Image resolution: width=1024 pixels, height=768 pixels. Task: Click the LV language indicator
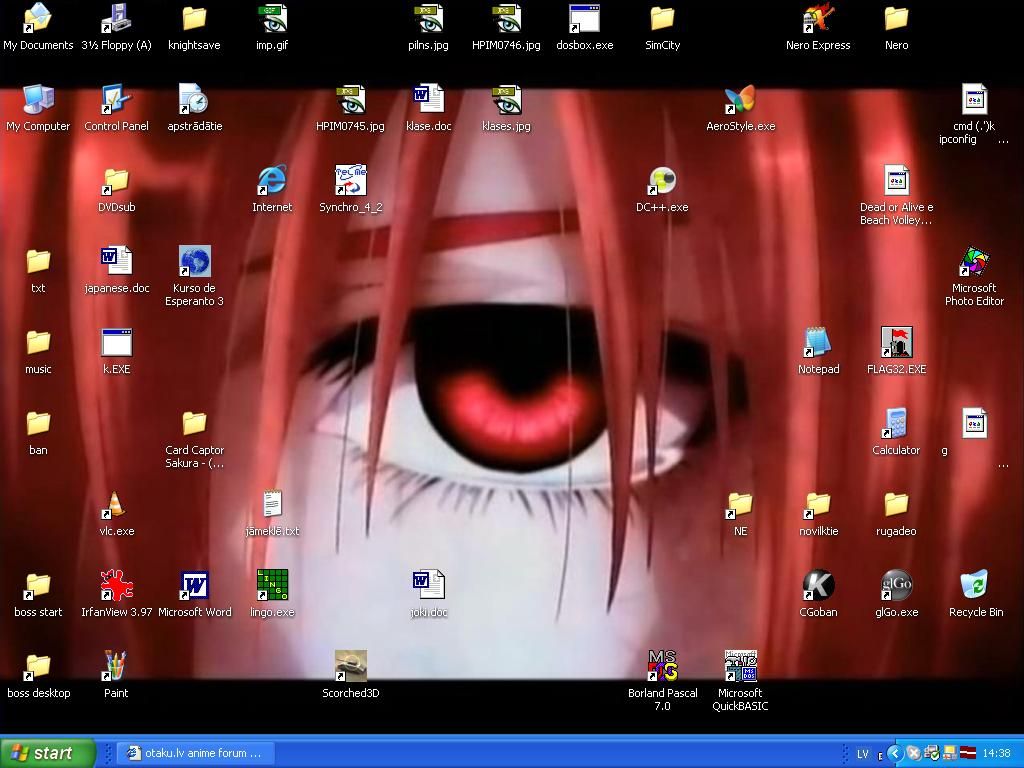tap(863, 754)
